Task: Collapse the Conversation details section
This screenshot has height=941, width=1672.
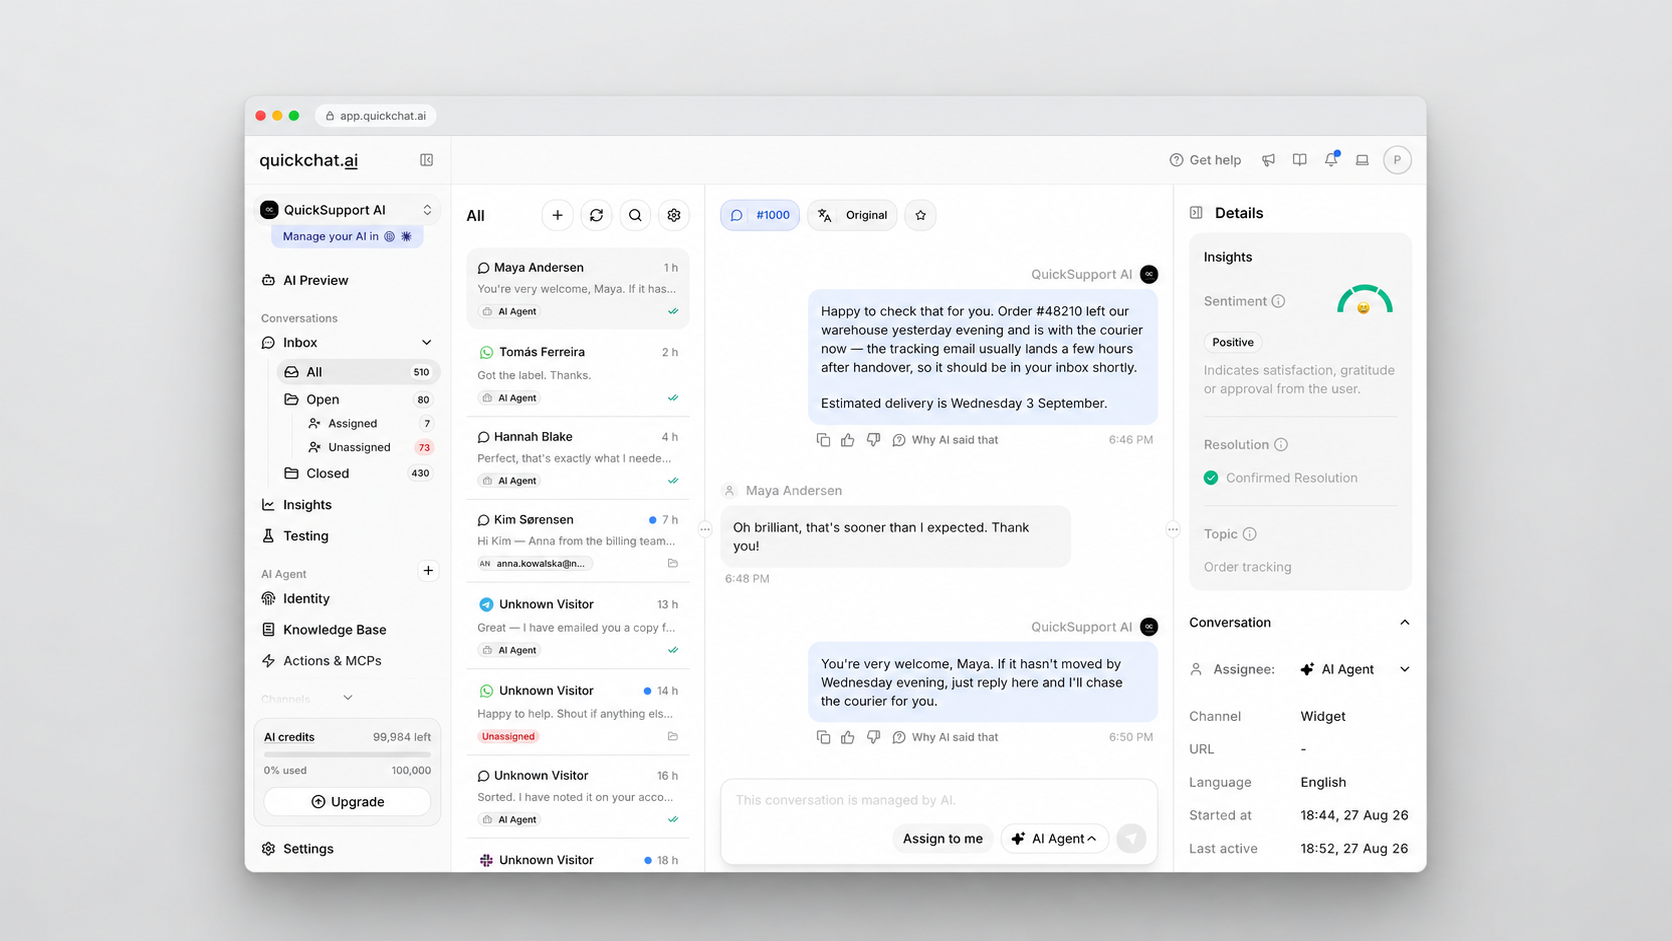Action: 1405,622
